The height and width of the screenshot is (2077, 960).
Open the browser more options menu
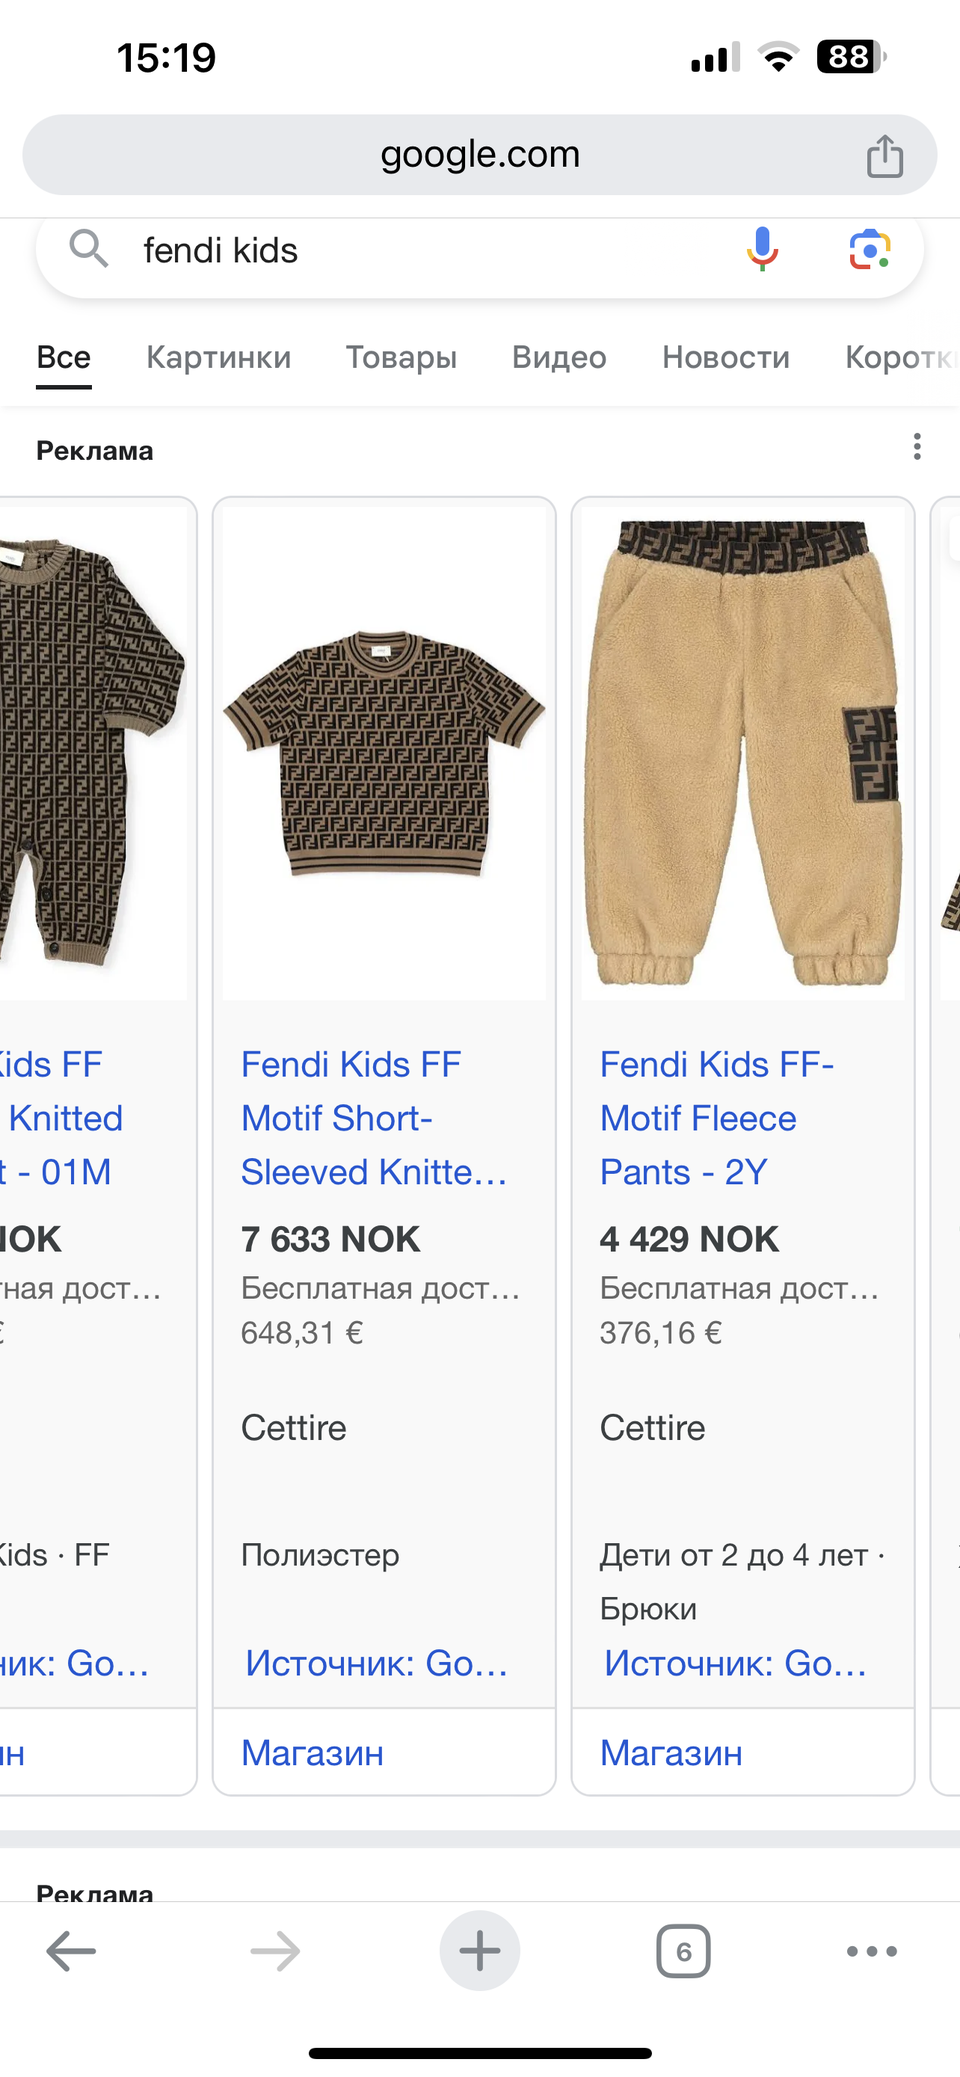(871, 1950)
